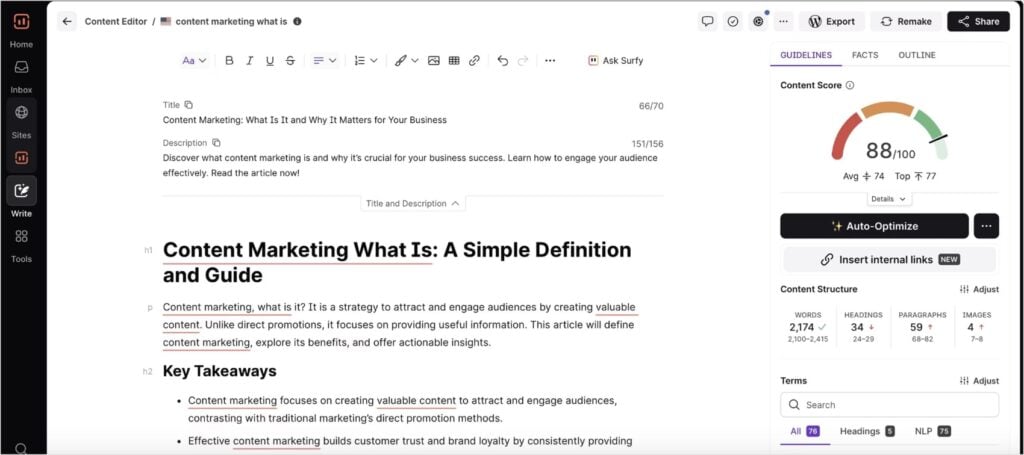This screenshot has height=455, width=1024.
Task: Share the document
Action: pyautogui.click(x=978, y=22)
